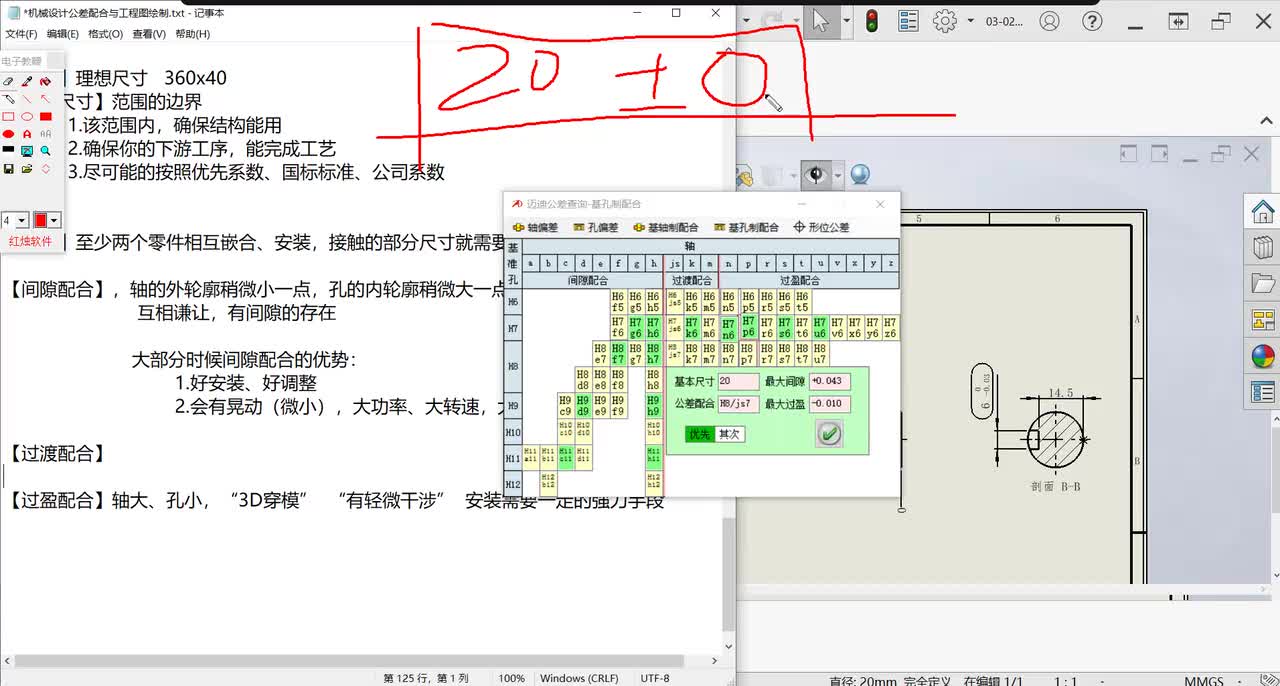Click the 基本尺寸 input field showing 20
Viewport: 1280px width, 686px height.
click(x=738, y=381)
